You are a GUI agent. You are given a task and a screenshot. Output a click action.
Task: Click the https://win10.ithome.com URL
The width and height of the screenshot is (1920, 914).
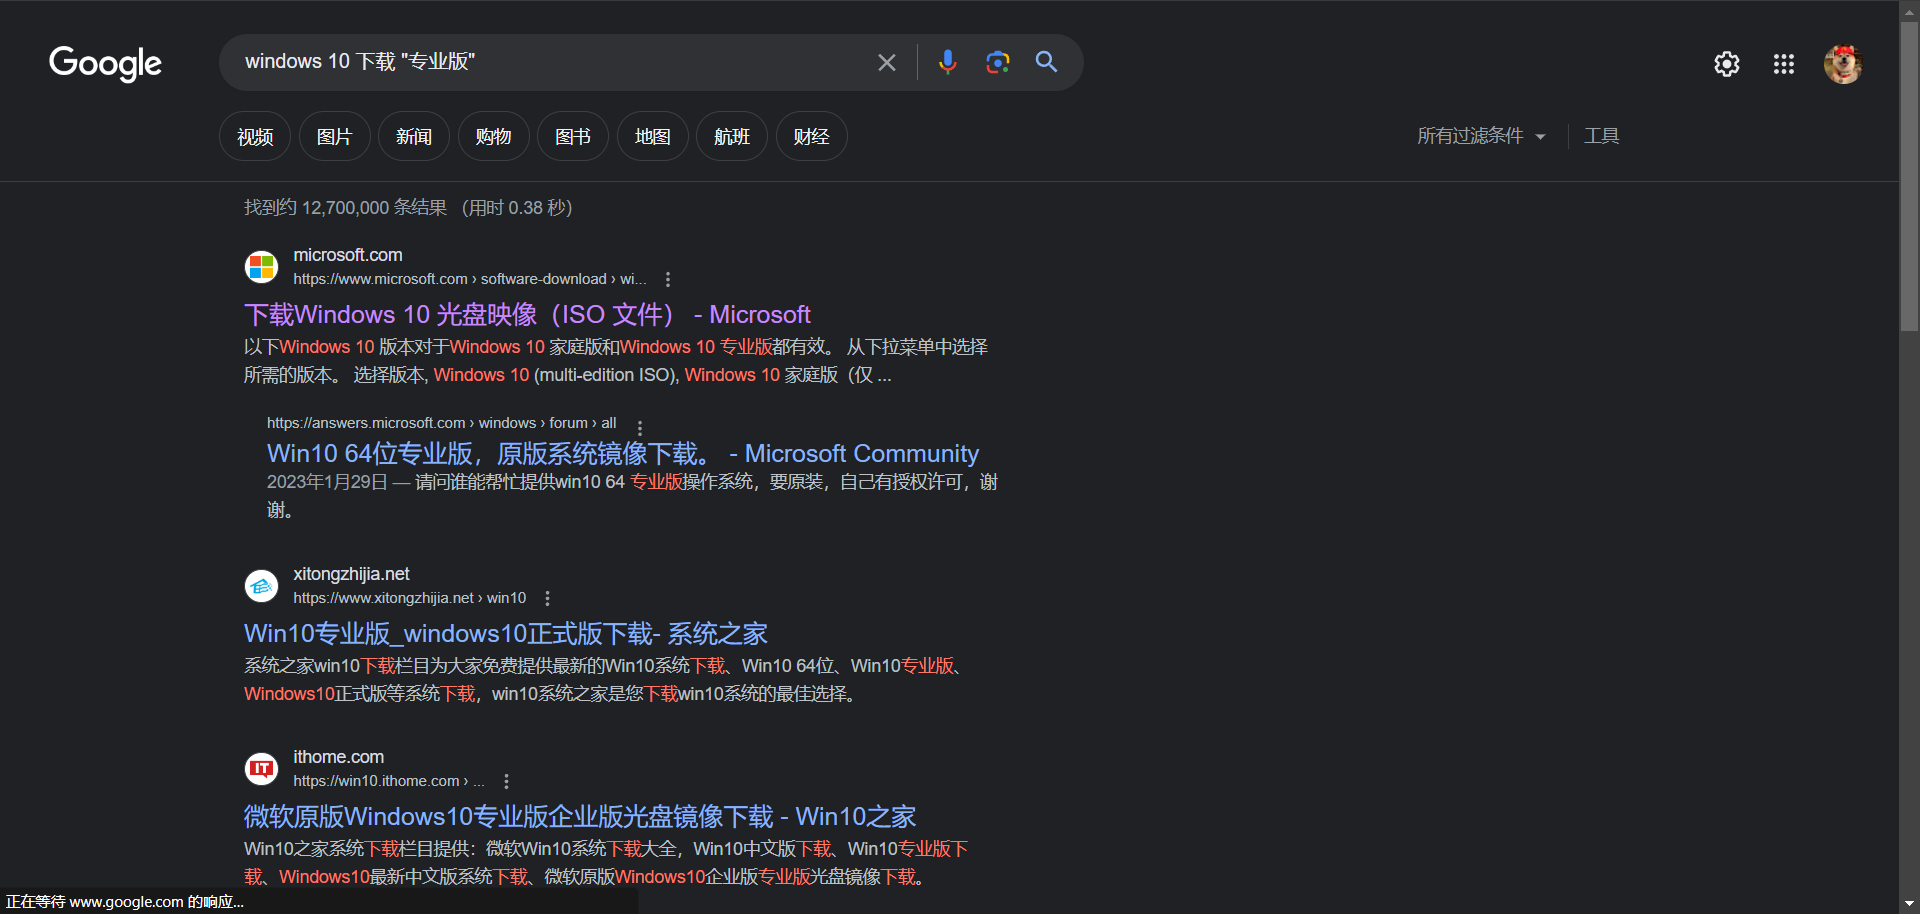[389, 781]
